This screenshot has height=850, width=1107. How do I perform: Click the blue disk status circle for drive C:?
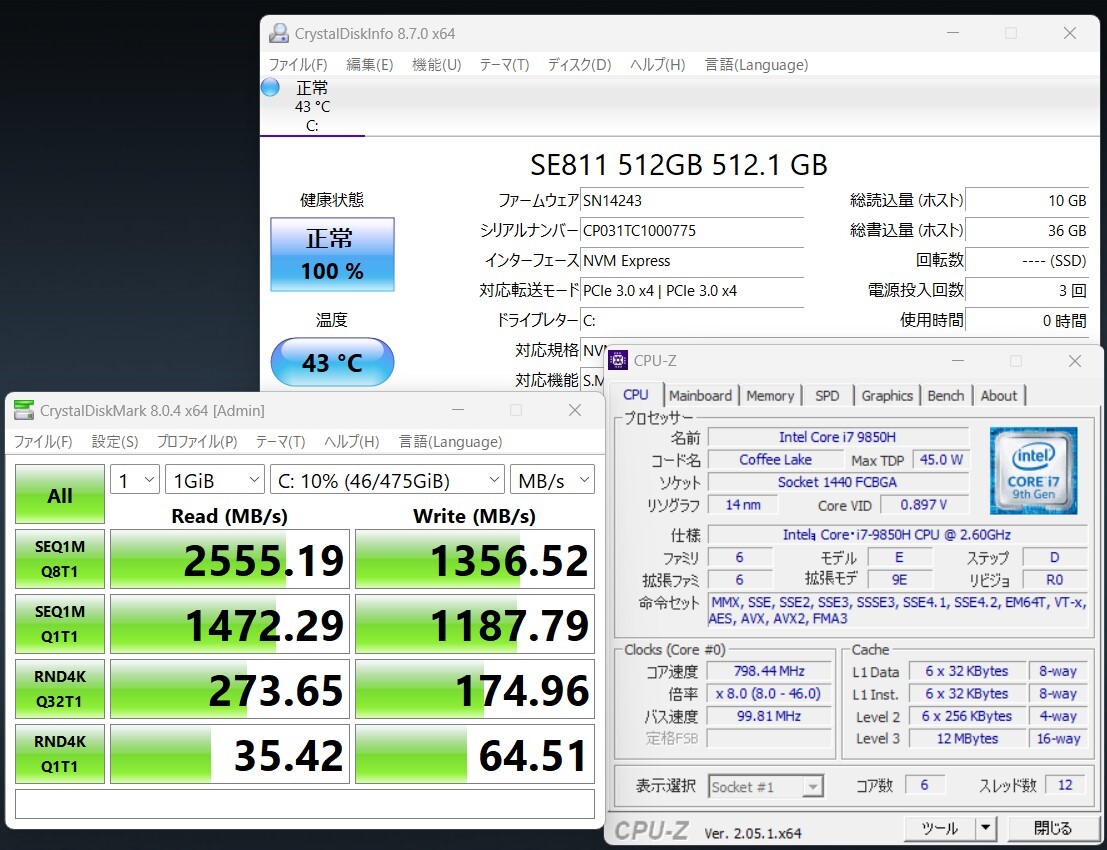(270, 88)
